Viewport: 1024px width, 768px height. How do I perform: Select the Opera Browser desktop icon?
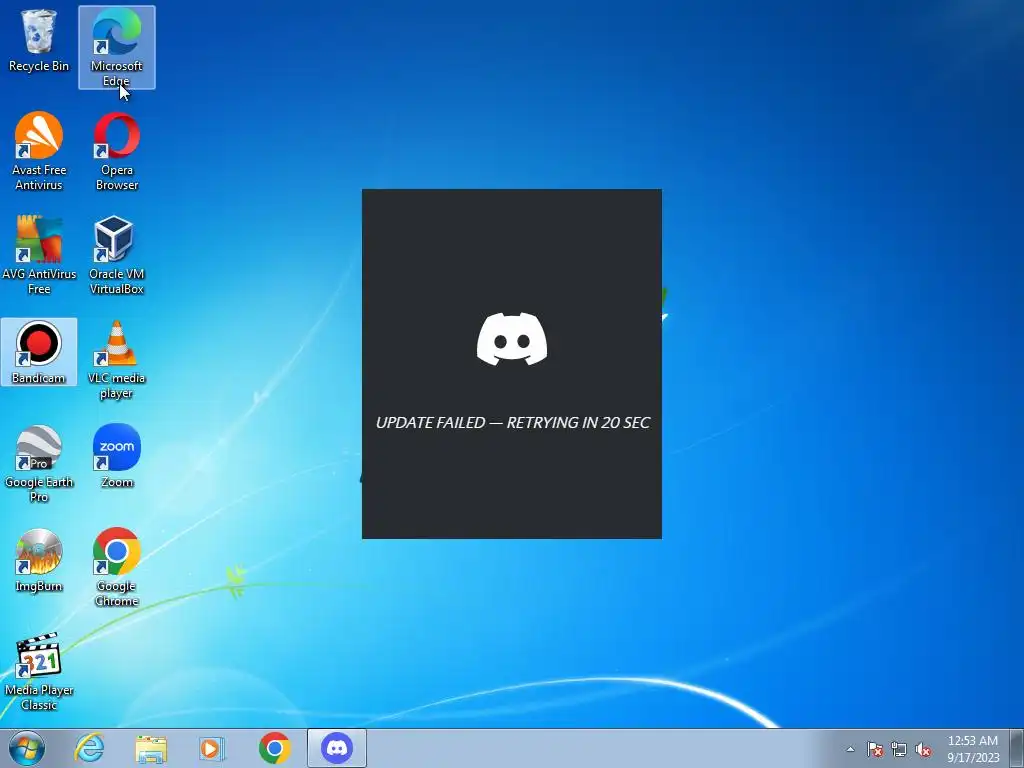pos(116,151)
